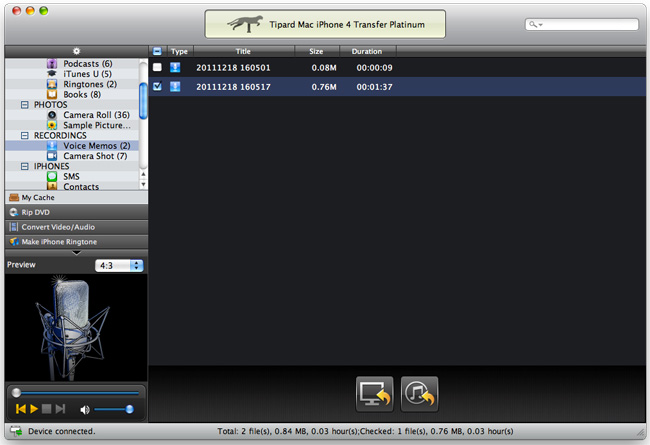The image size is (650, 445).
Task: Click the Voice Memos microphone icon
Action: [x=52, y=146]
